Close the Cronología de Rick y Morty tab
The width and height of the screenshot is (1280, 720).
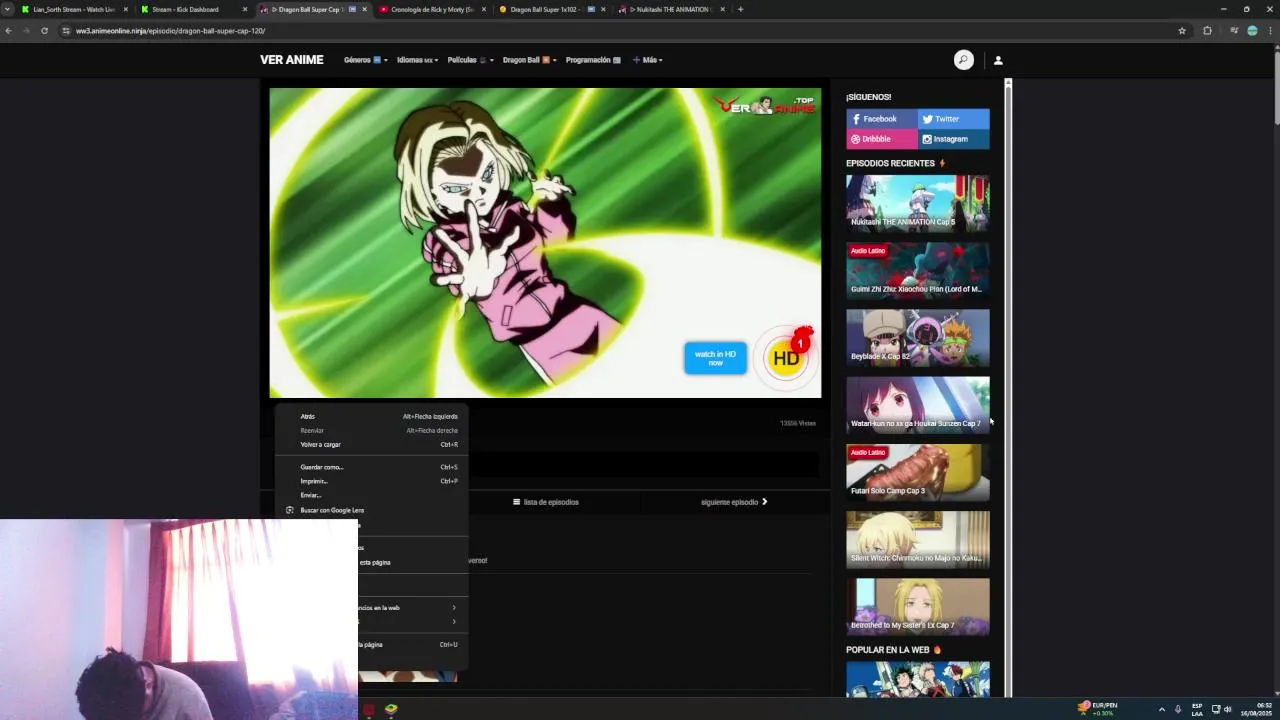pos(484,9)
